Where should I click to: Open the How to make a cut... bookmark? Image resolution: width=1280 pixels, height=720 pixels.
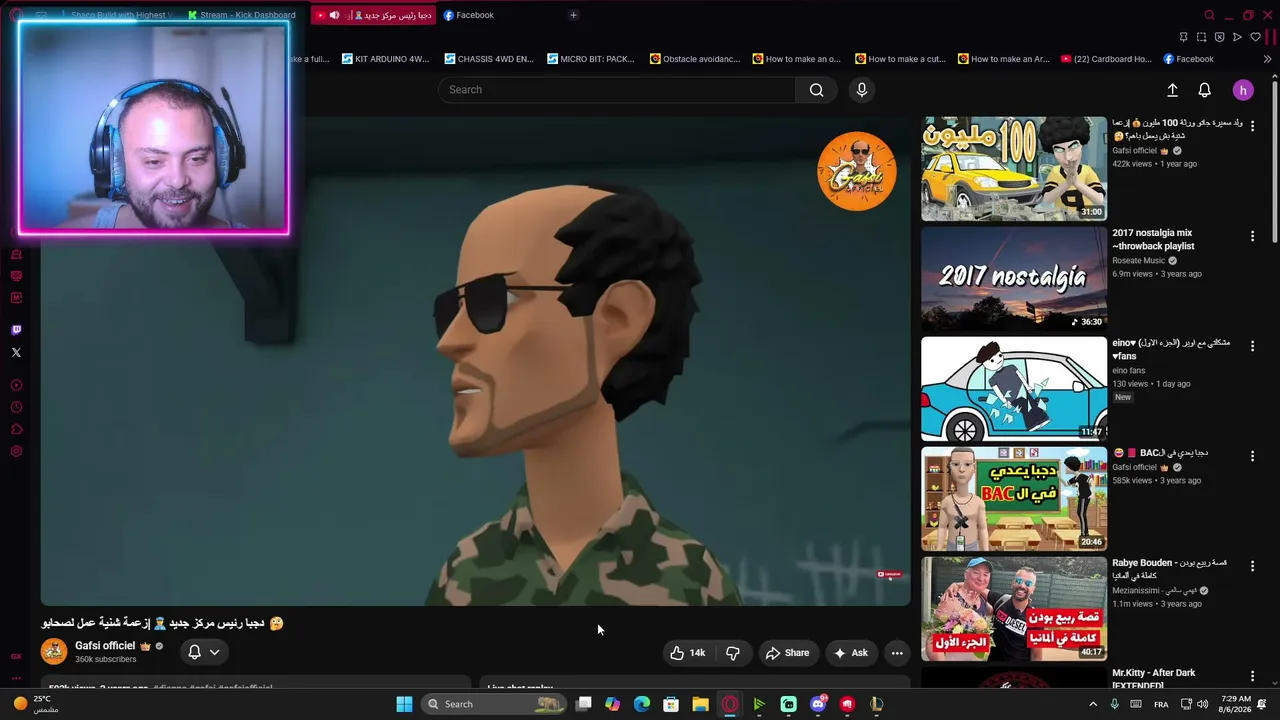(x=899, y=59)
